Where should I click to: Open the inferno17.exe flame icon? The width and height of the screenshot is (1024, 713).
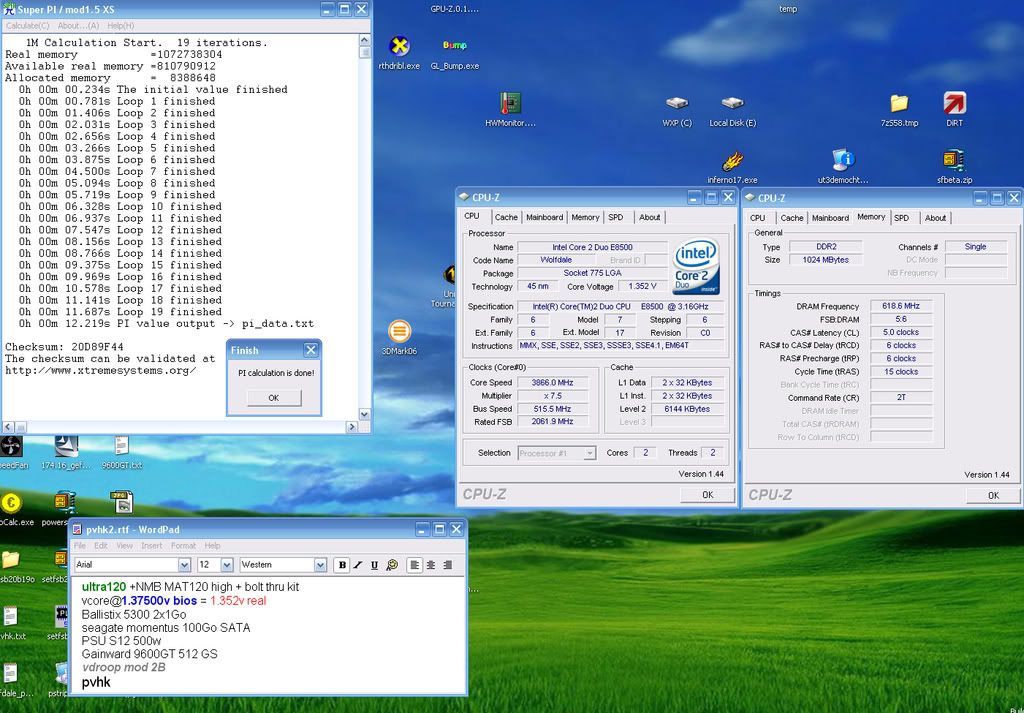click(733, 162)
